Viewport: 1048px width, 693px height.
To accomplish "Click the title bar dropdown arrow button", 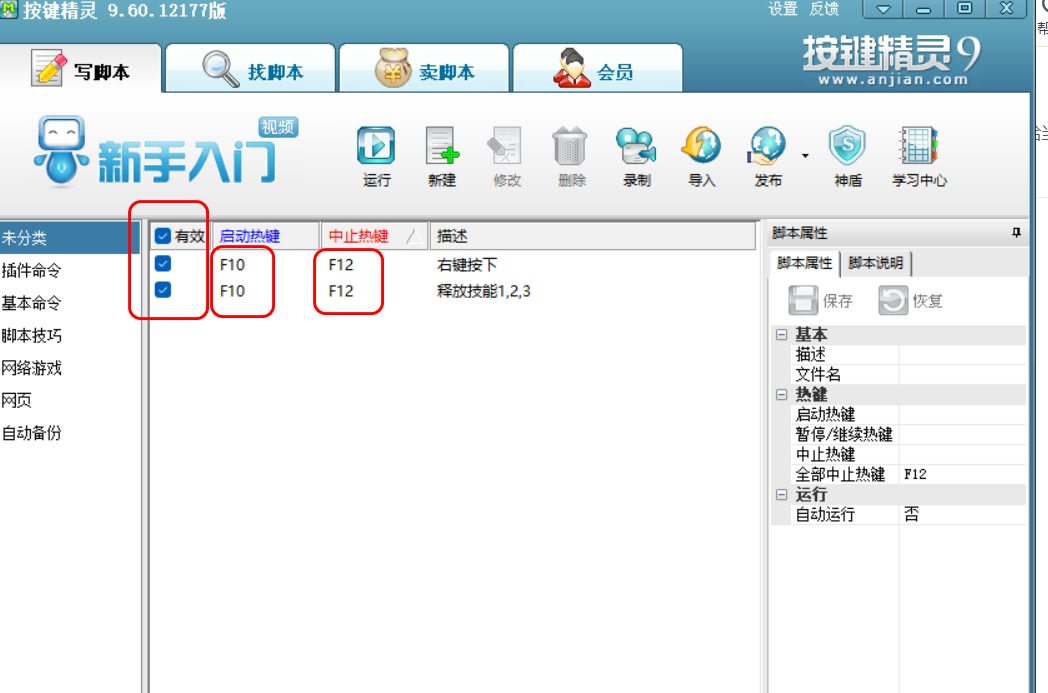I will [x=883, y=9].
